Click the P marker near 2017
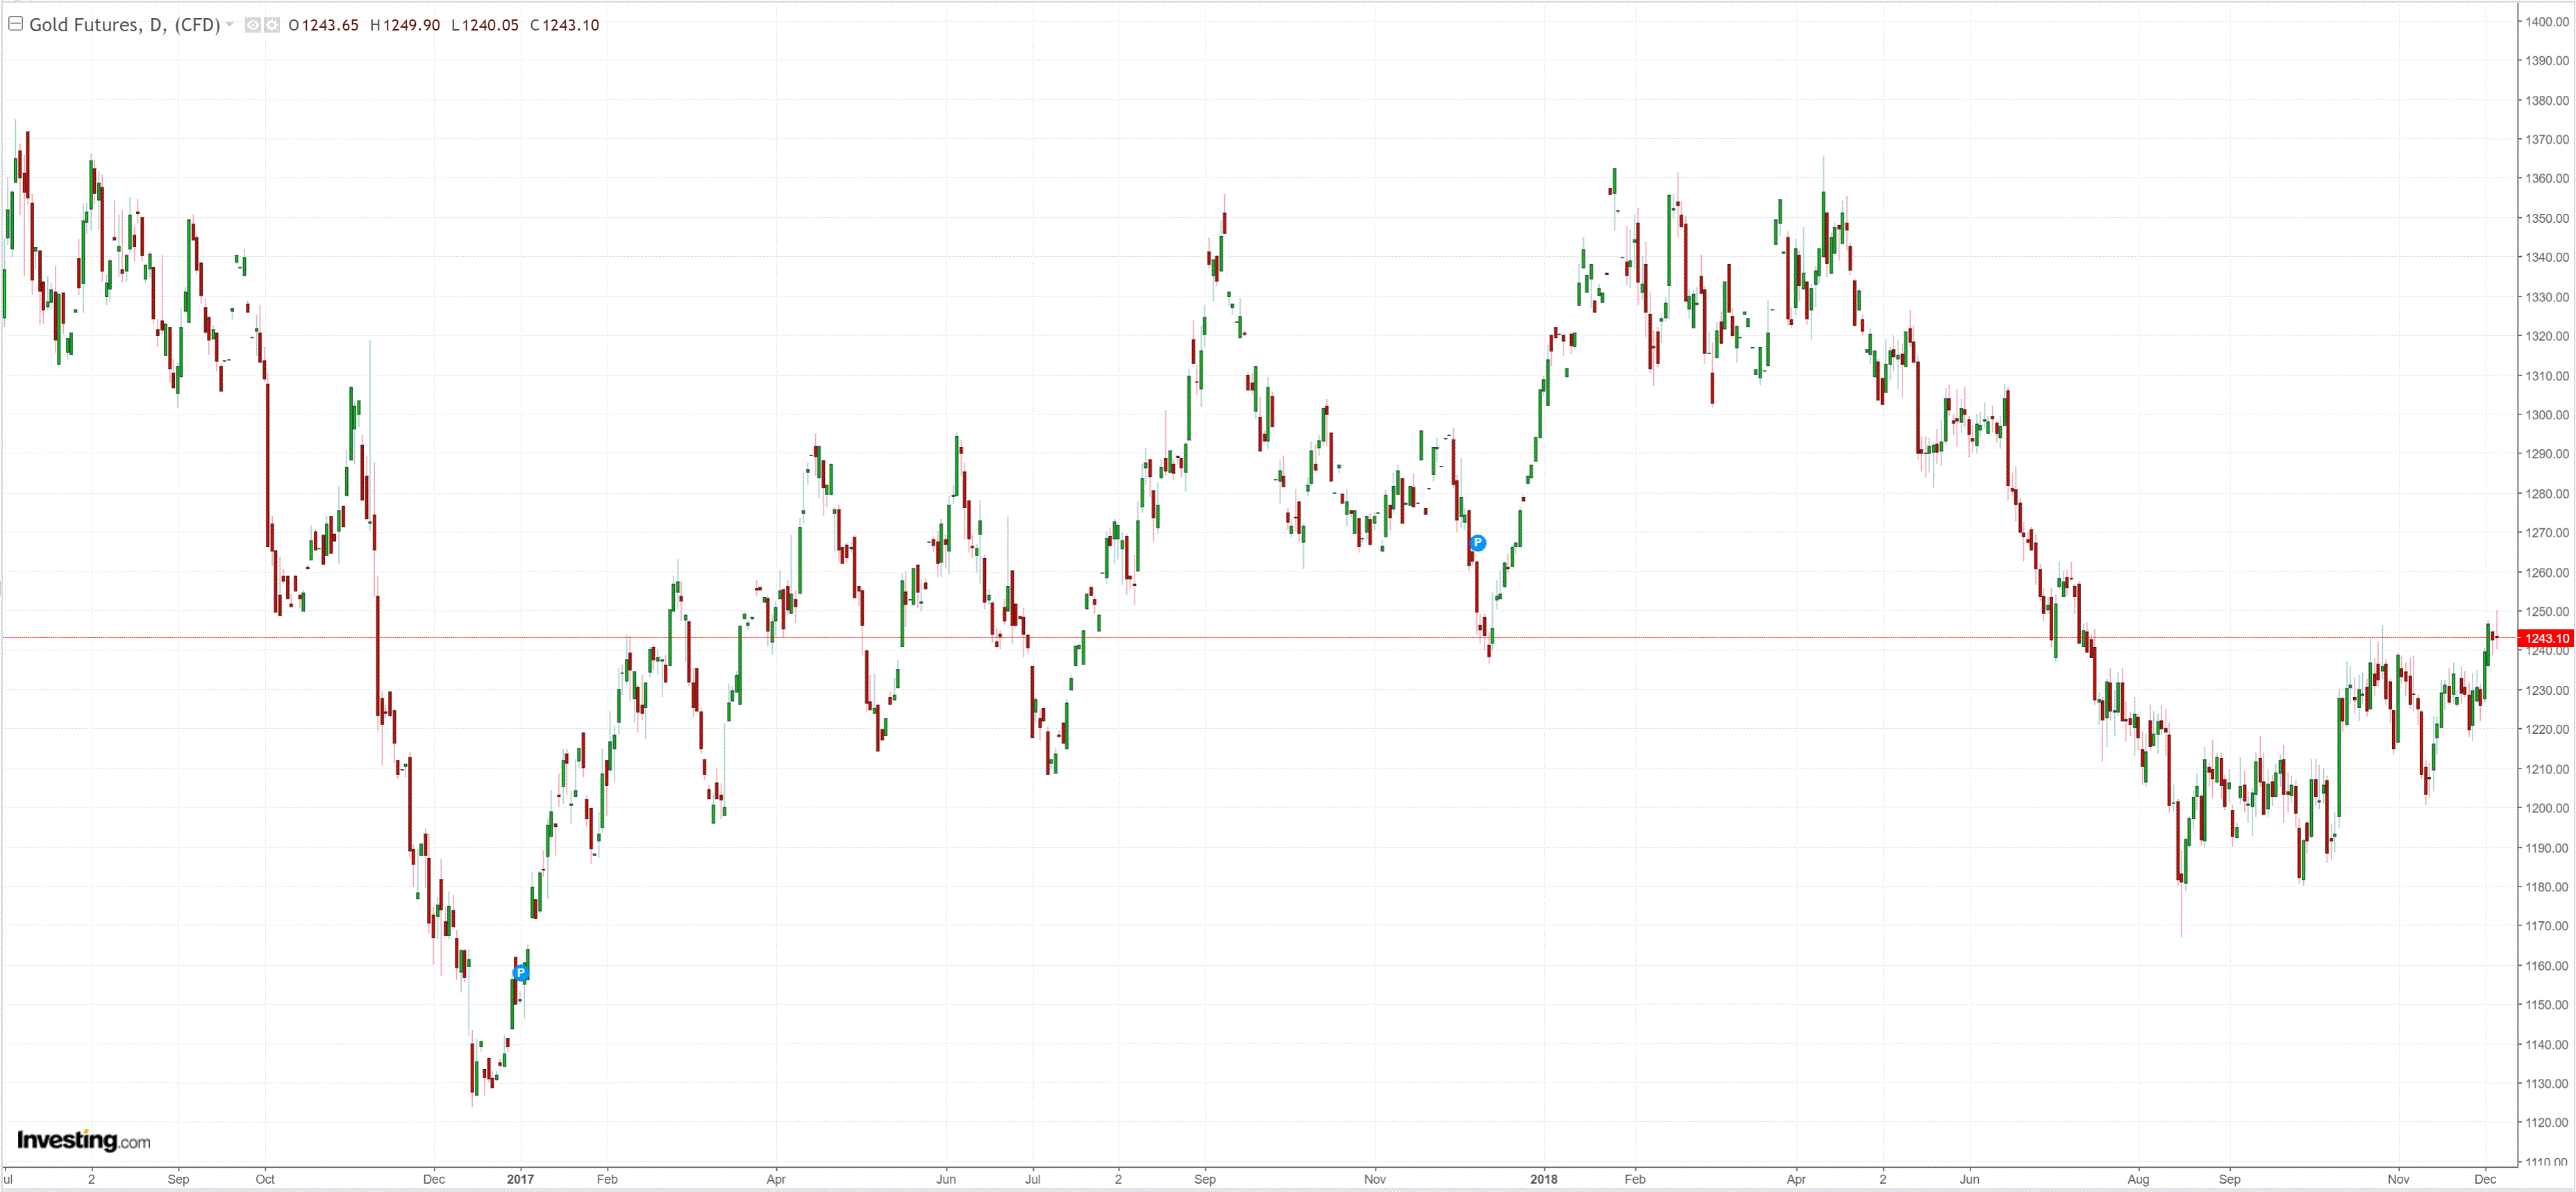The width and height of the screenshot is (2576, 1192). pos(520,972)
